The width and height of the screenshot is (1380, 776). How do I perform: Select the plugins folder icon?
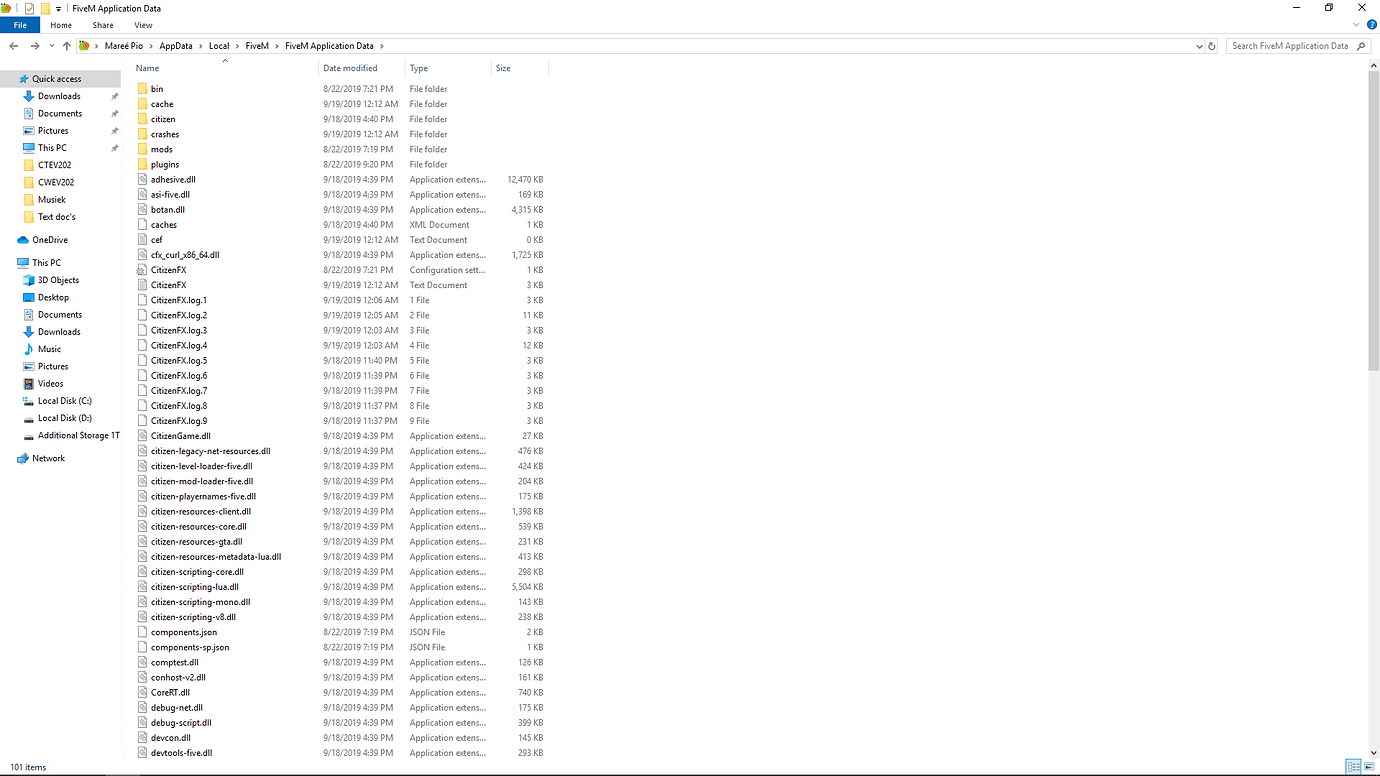pyautogui.click(x=142, y=164)
